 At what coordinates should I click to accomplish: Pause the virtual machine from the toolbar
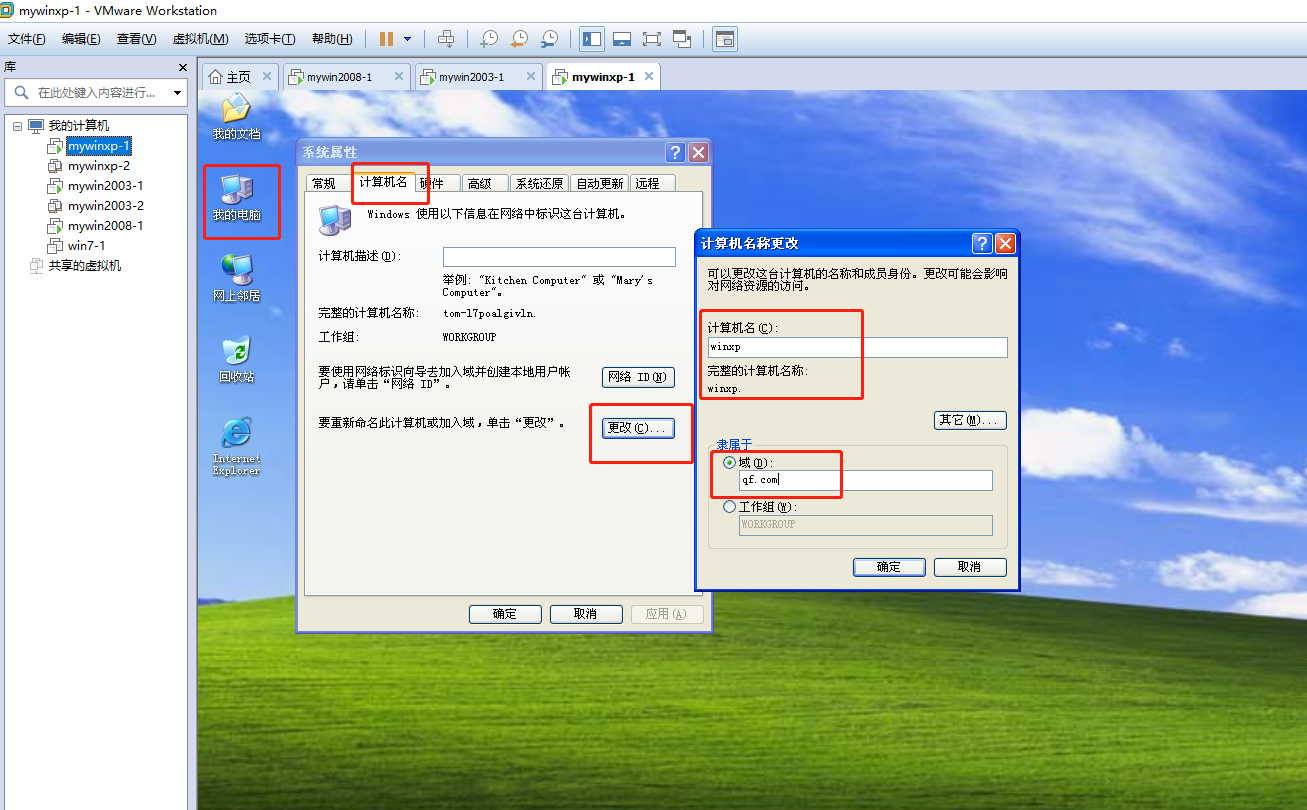(x=386, y=39)
